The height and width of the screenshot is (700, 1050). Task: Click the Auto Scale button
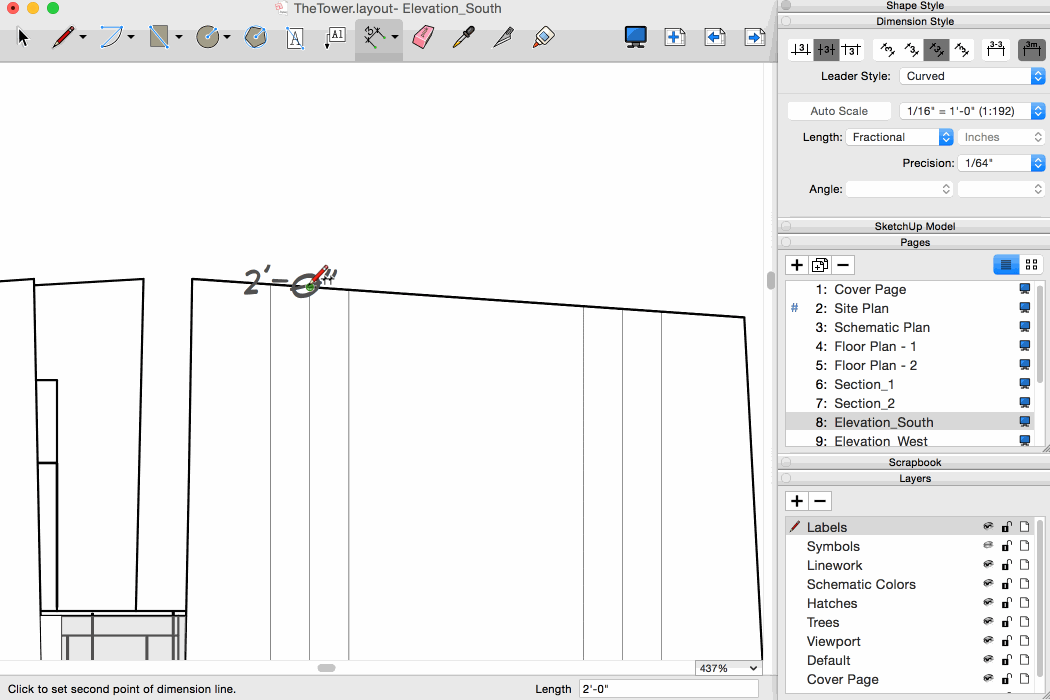(839, 111)
